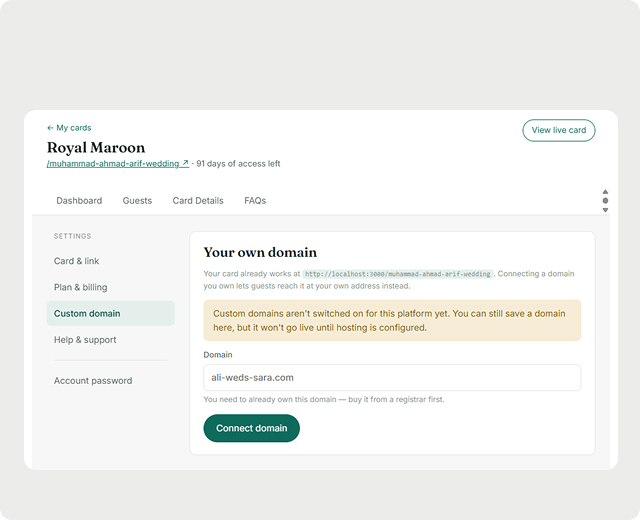
Task: Click the round scrollbar thumb
Action: point(605,200)
